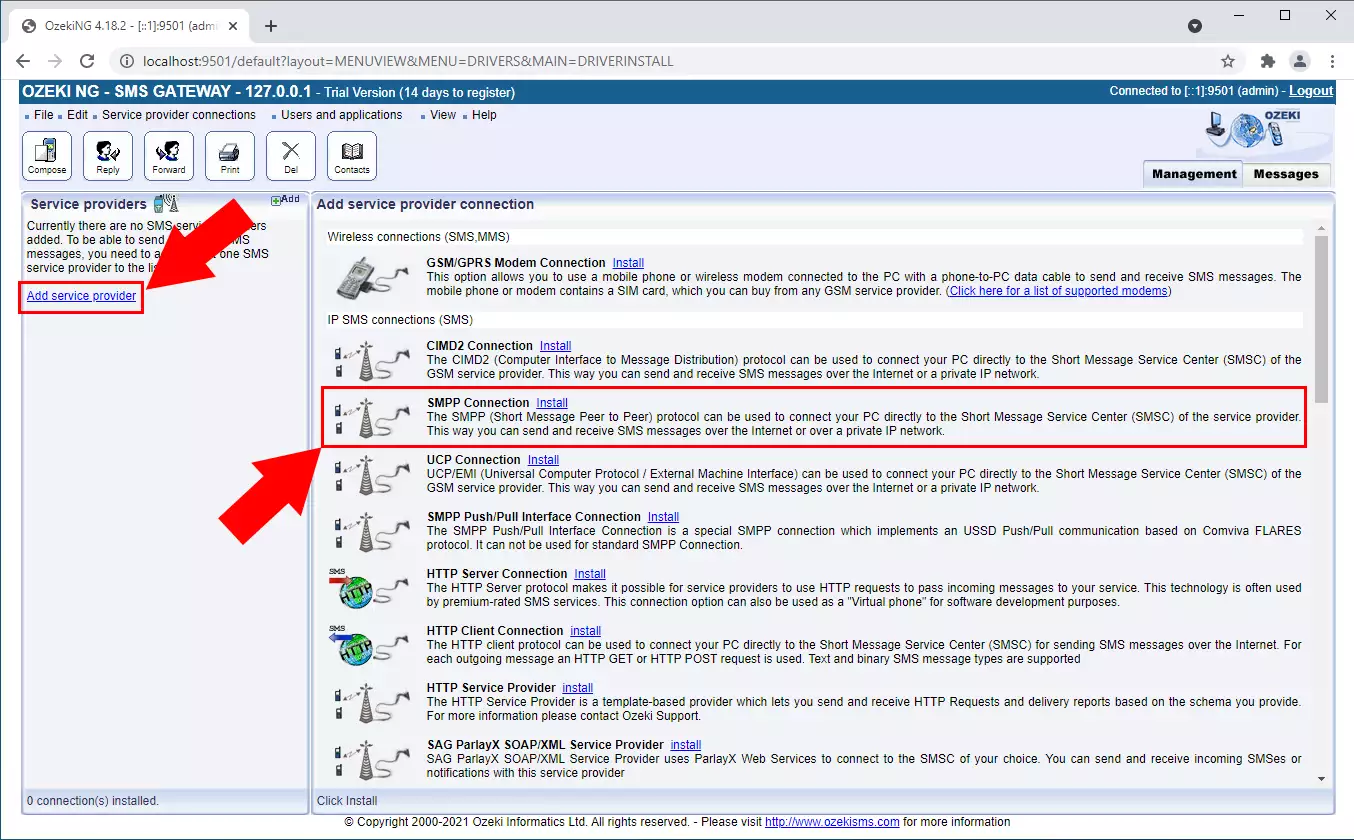Viewport: 1354px width, 840px height.
Task: Click the site info icon in address bar
Action: [126, 61]
